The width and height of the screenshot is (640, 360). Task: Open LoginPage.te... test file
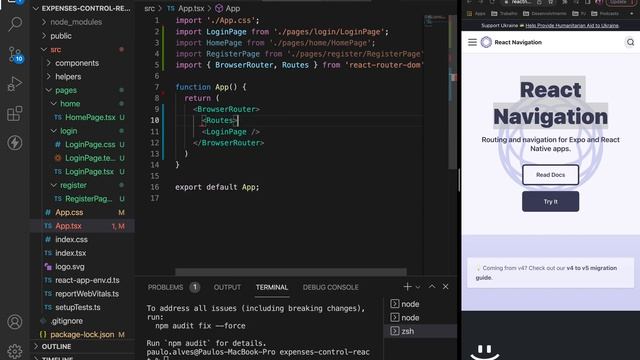tap(90, 158)
